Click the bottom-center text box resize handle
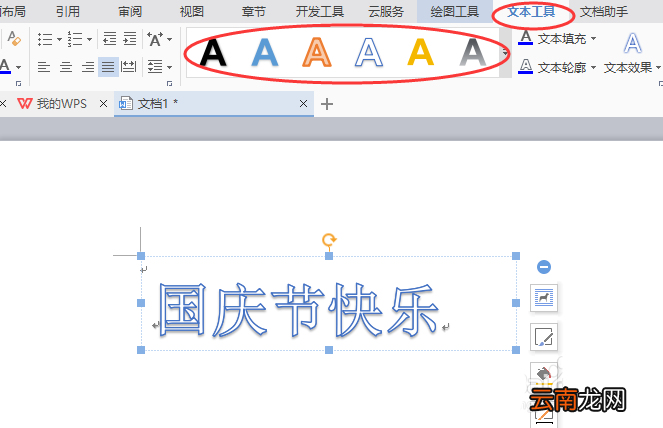This screenshot has width=663, height=428. [x=329, y=350]
